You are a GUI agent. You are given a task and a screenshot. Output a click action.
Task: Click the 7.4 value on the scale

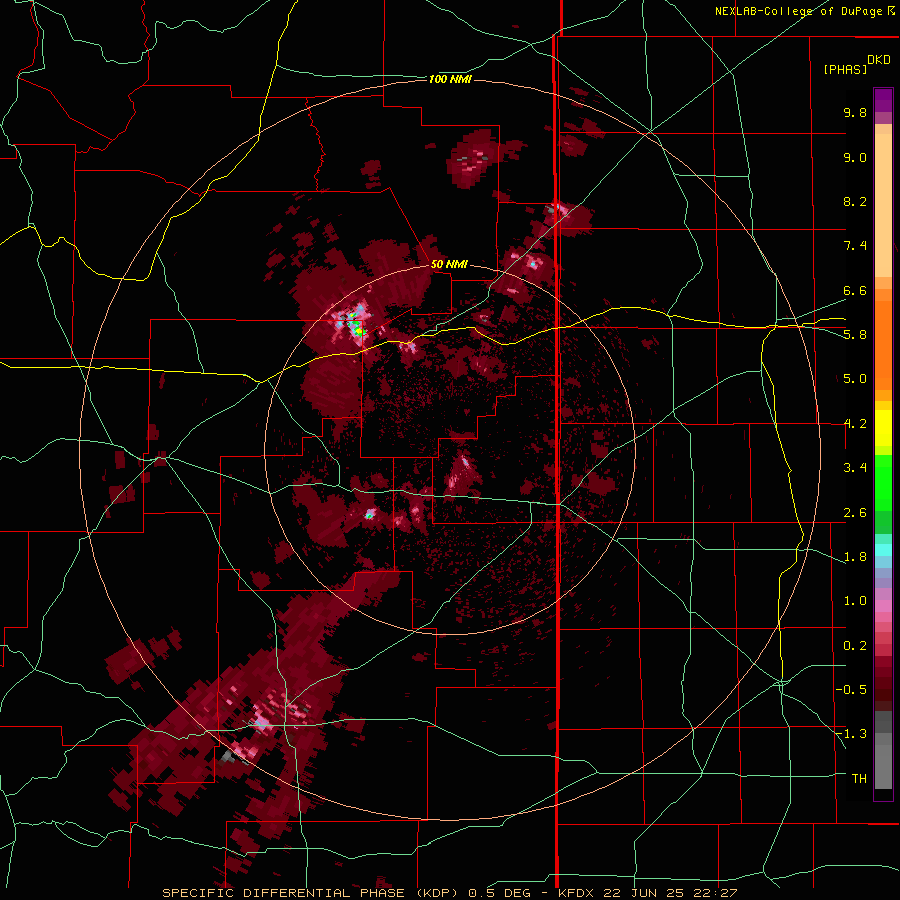tap(855, 246)
